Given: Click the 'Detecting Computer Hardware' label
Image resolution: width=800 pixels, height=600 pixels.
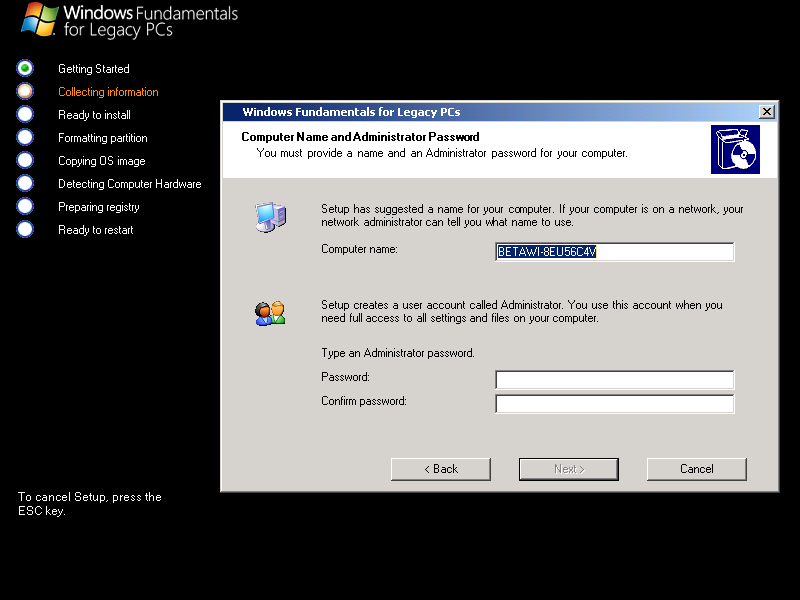Looking at the screenshot, I should [x=130, y=184].
